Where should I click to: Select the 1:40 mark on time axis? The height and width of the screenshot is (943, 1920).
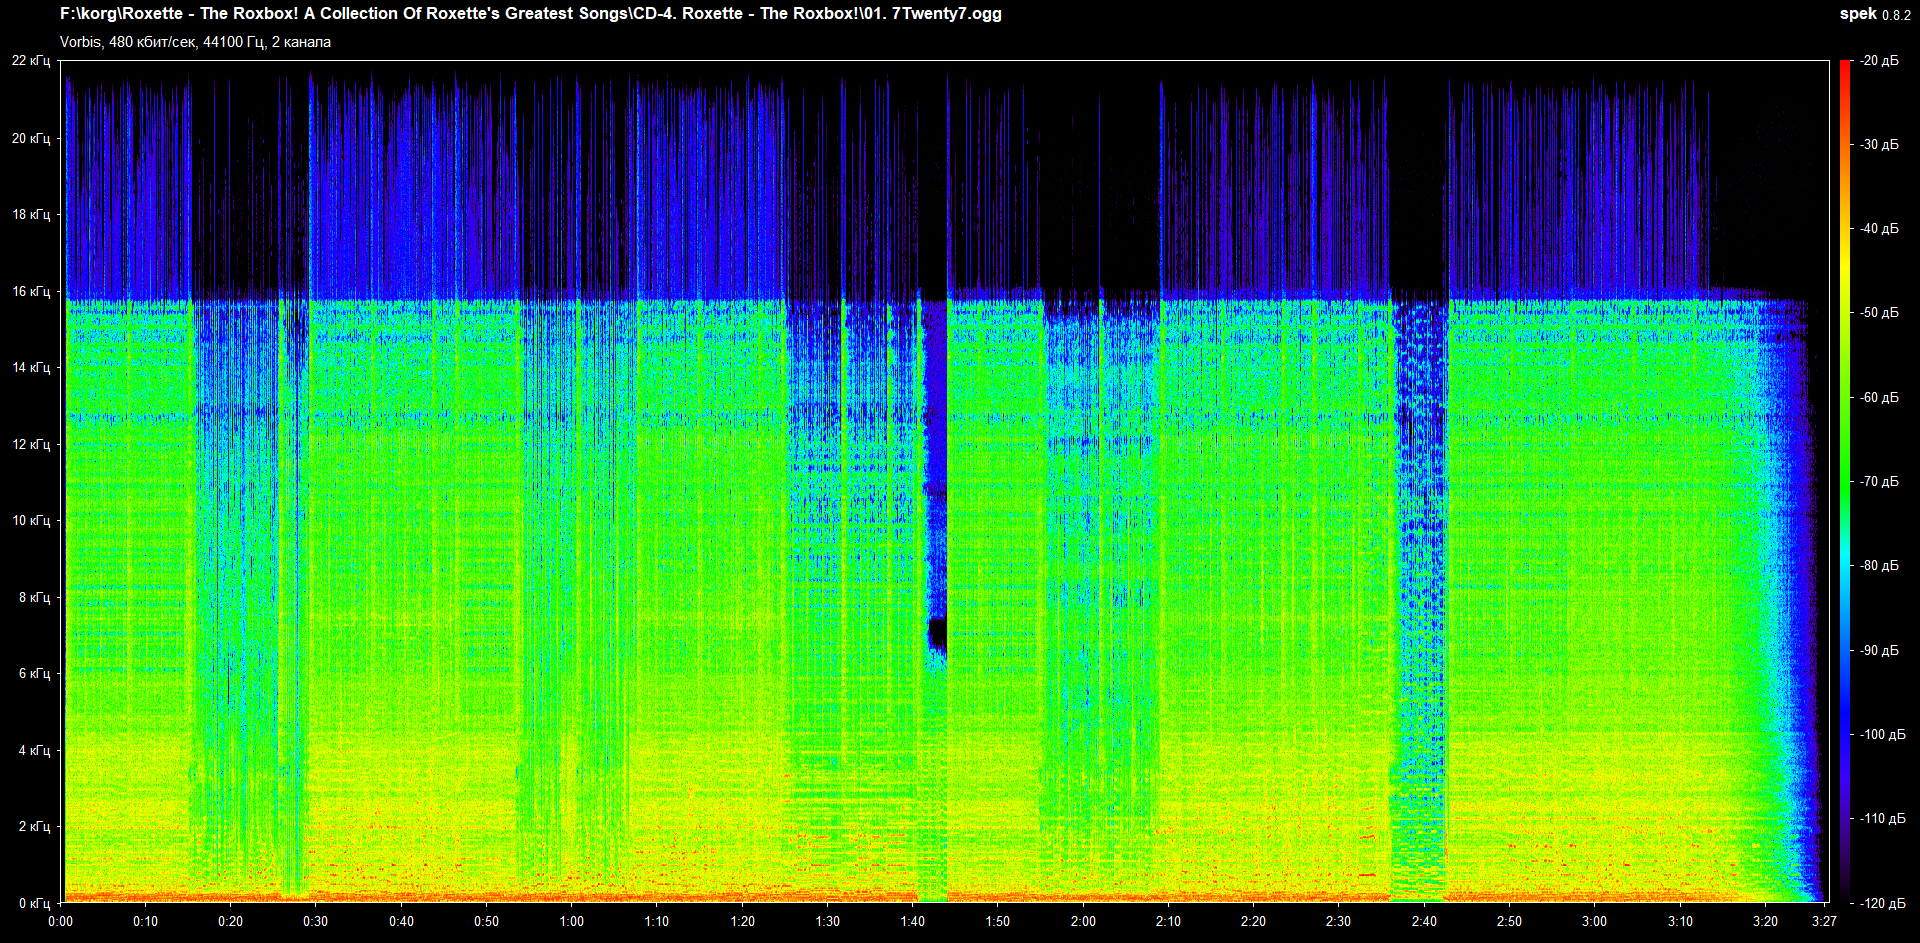pos(912,921)
